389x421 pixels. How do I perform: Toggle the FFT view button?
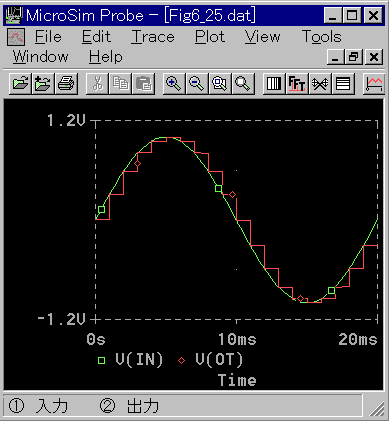pyautogui.click(x=297, y=83)
